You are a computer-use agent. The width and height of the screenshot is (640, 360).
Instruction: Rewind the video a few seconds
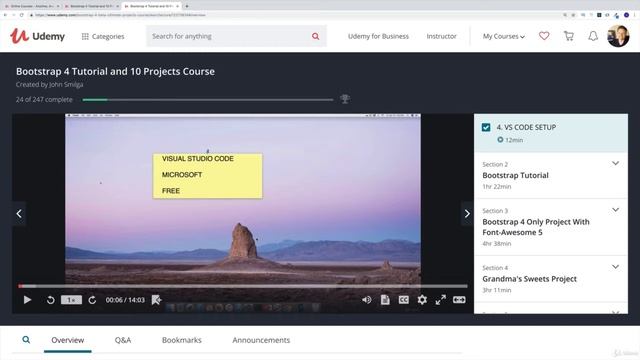pyautogui.click(x=50, y=300)
